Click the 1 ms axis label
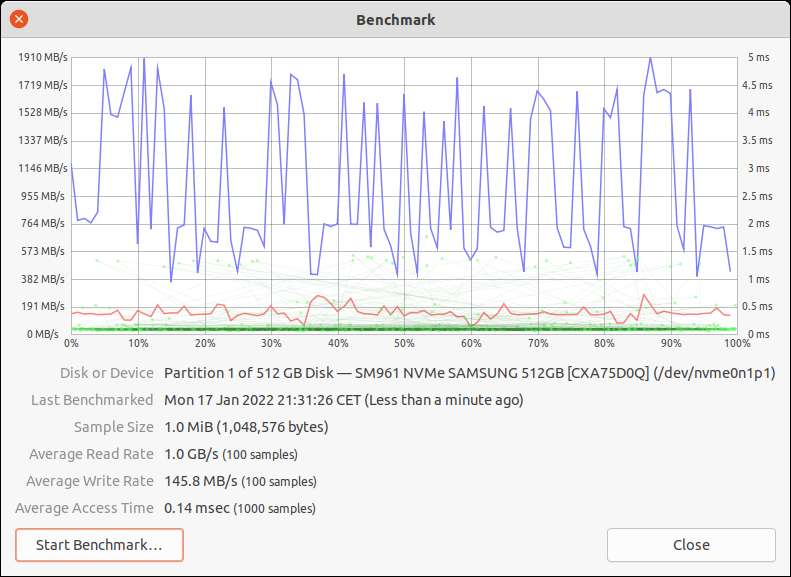The height and width of the screenshot is (577, 791). 759,279
